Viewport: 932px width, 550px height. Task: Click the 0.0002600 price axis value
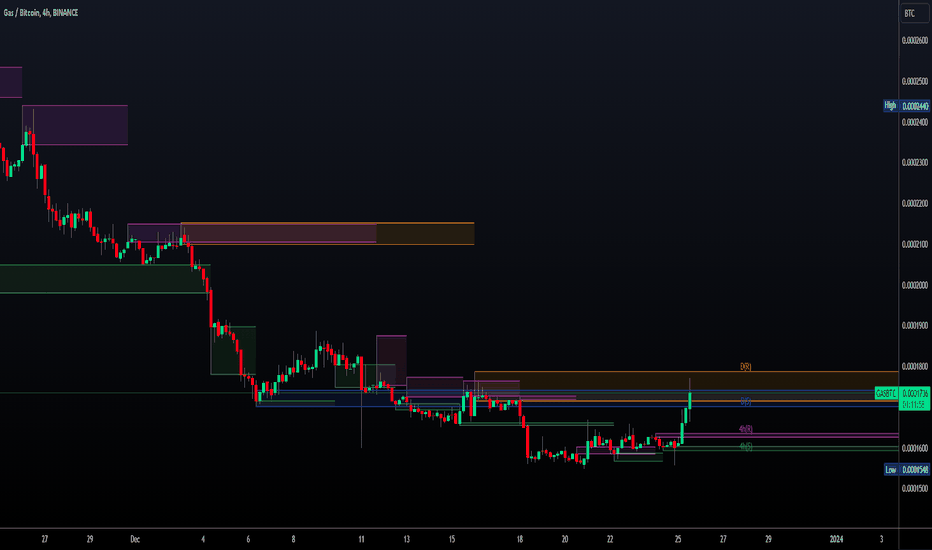click(915, 40)
